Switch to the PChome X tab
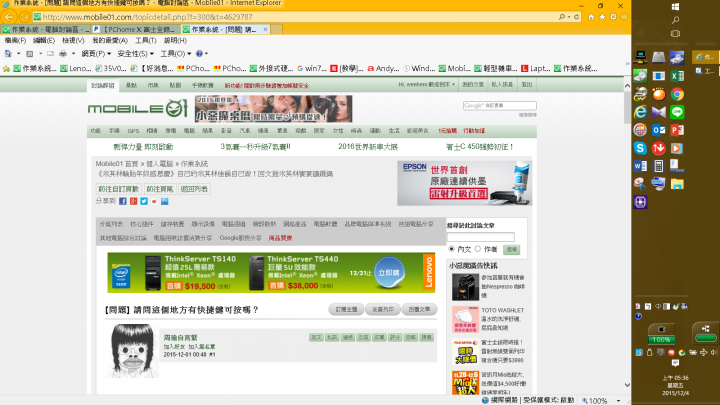 coord(135,29)
